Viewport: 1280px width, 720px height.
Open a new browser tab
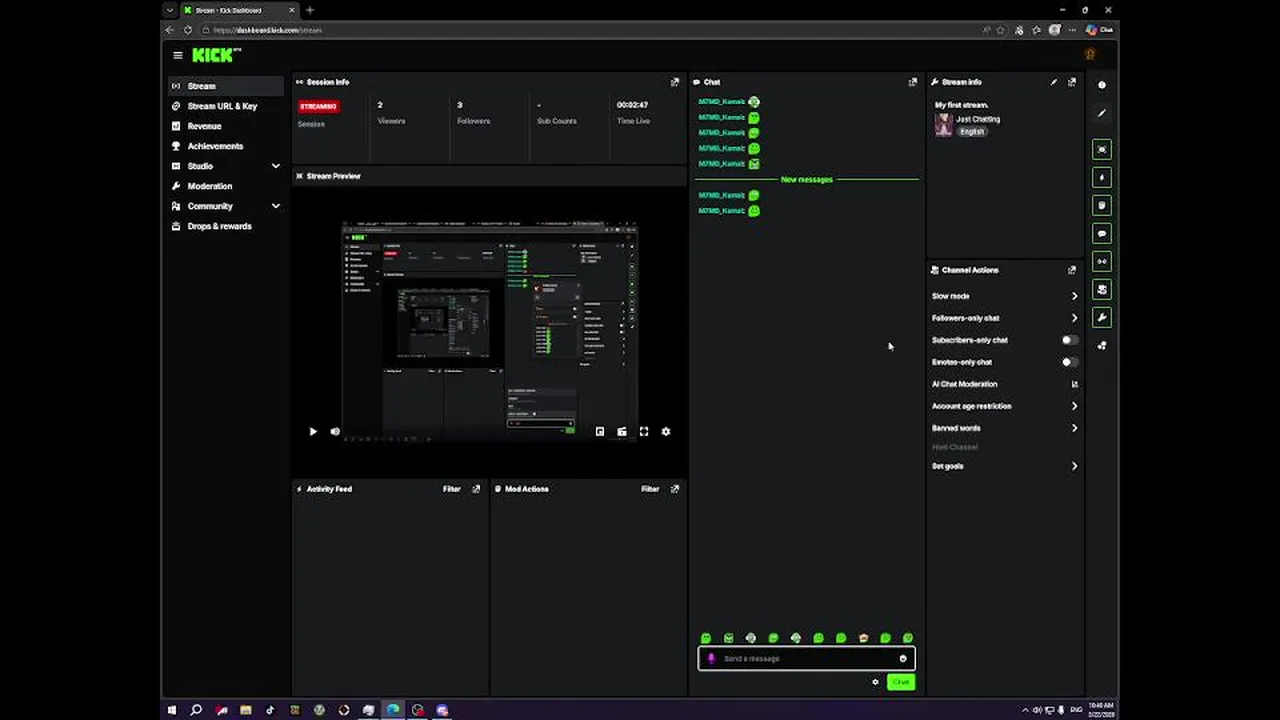pos(309,10)
